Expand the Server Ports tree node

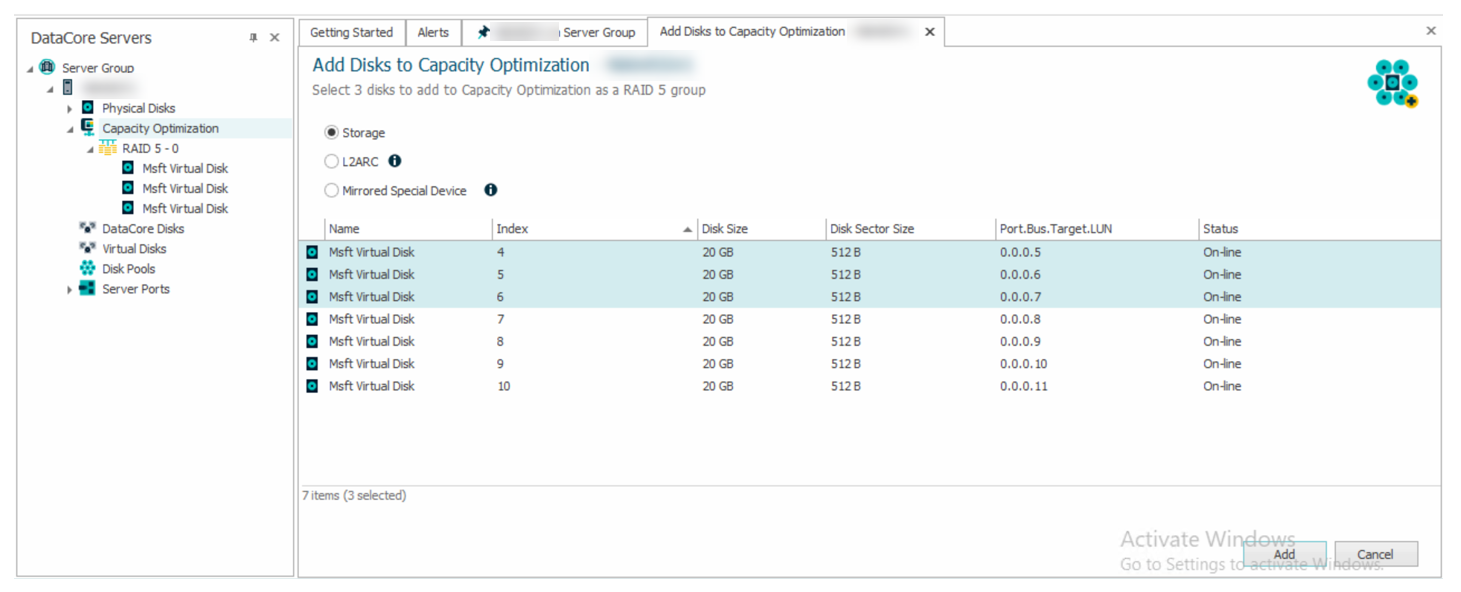click(70, 290)
